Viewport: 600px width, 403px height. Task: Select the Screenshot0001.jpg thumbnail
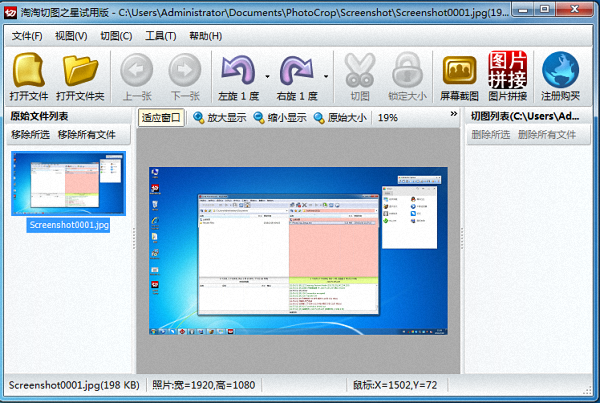(x=68, y=183)
